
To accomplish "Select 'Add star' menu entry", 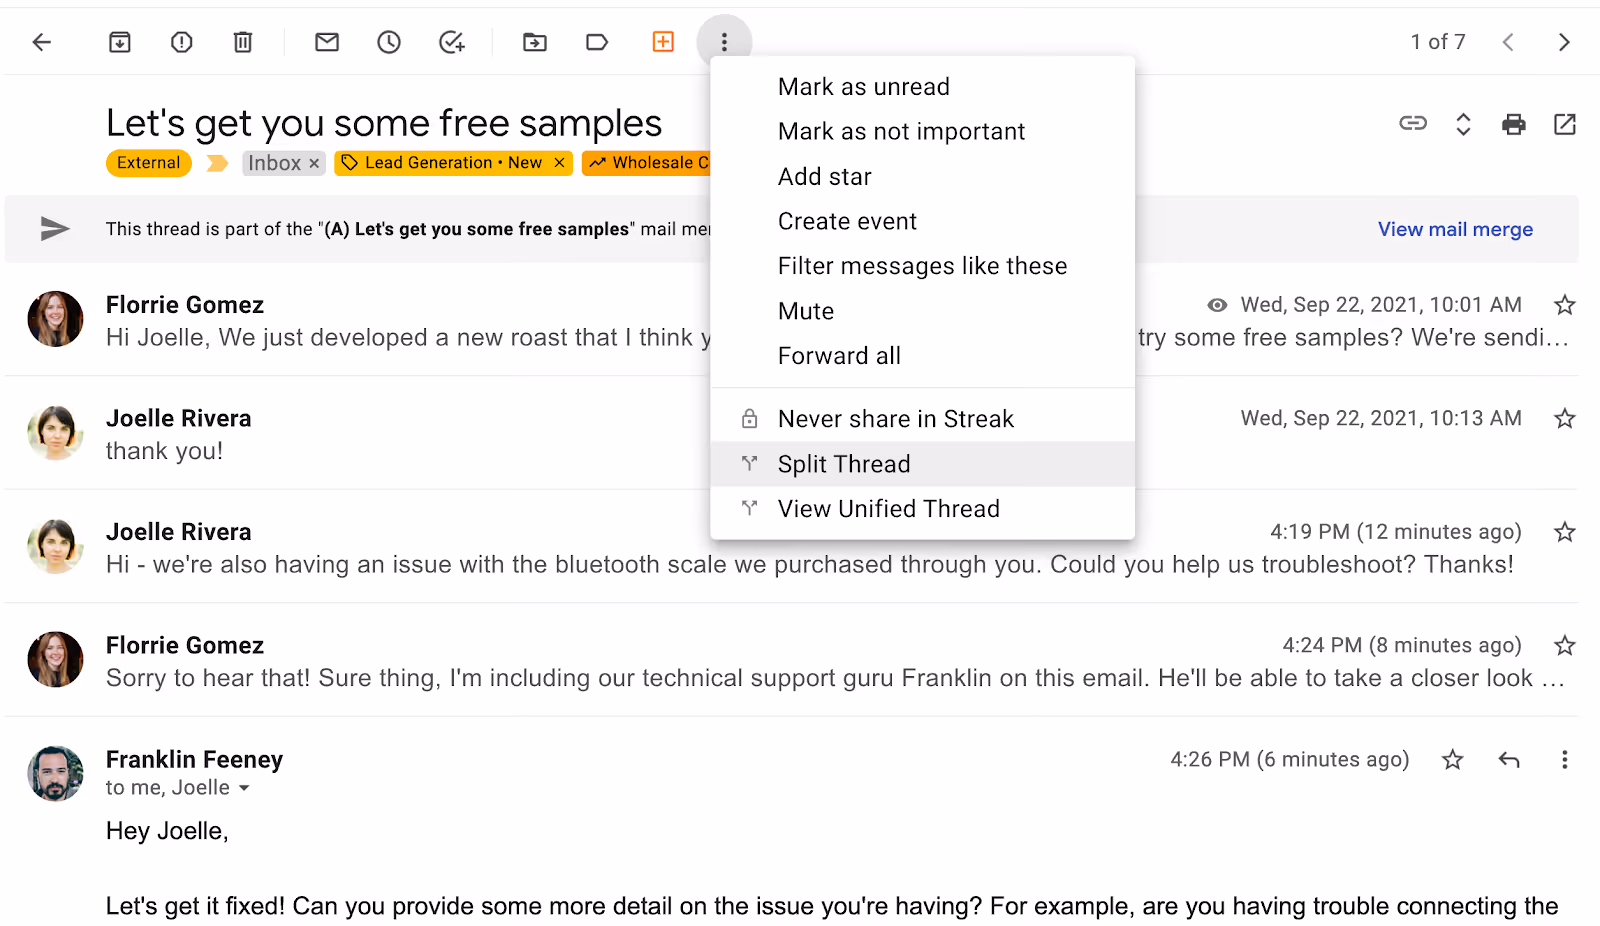I will [922, 177].
